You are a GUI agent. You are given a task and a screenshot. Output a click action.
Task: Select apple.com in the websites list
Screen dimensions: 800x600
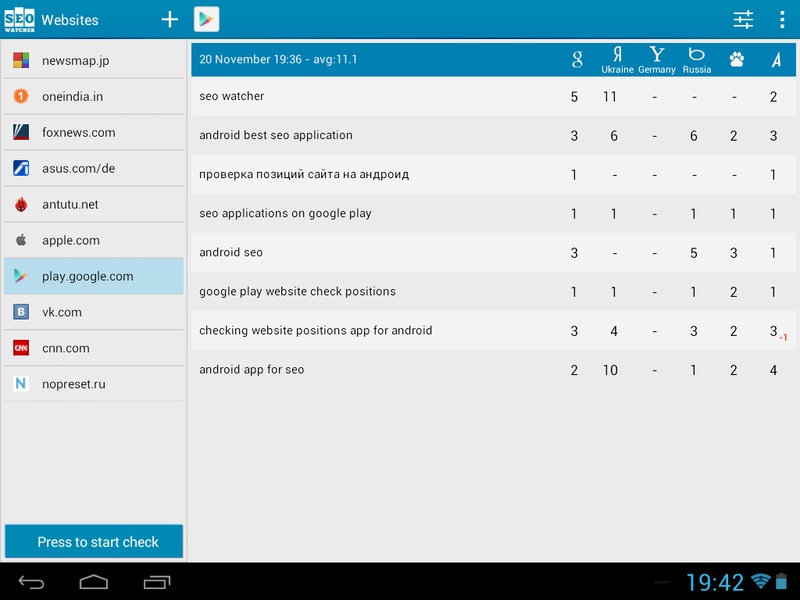94,240
